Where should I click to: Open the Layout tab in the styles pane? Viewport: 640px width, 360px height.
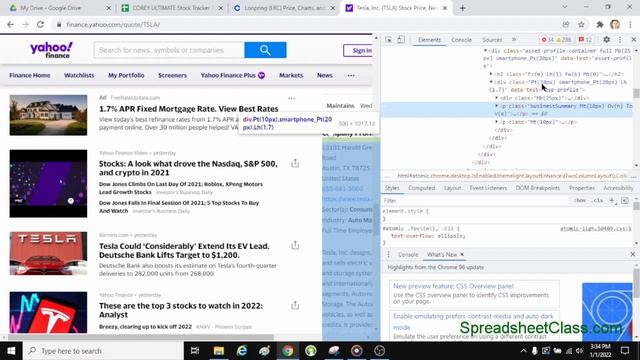tap(452, 188)
